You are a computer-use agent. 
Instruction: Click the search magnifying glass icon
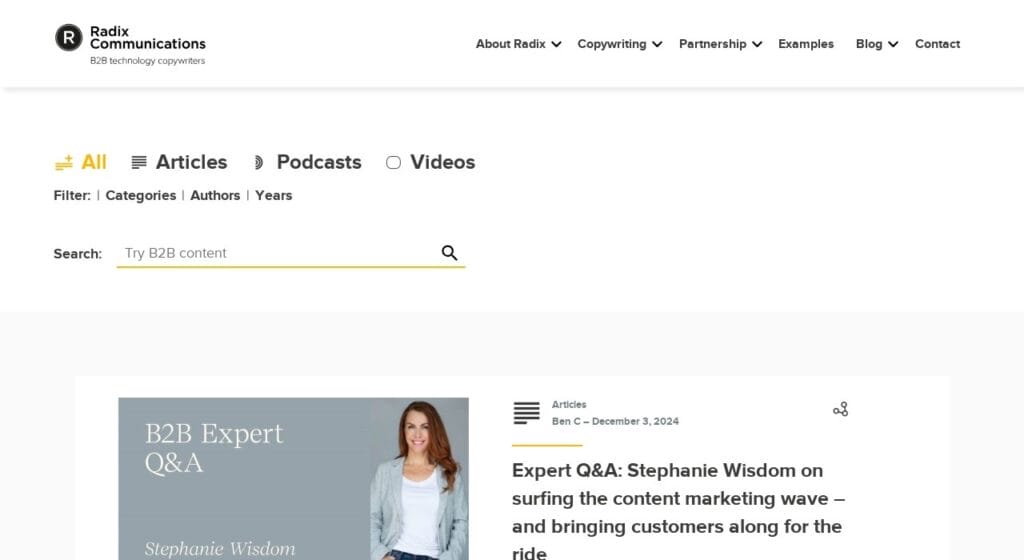point(449,253)
